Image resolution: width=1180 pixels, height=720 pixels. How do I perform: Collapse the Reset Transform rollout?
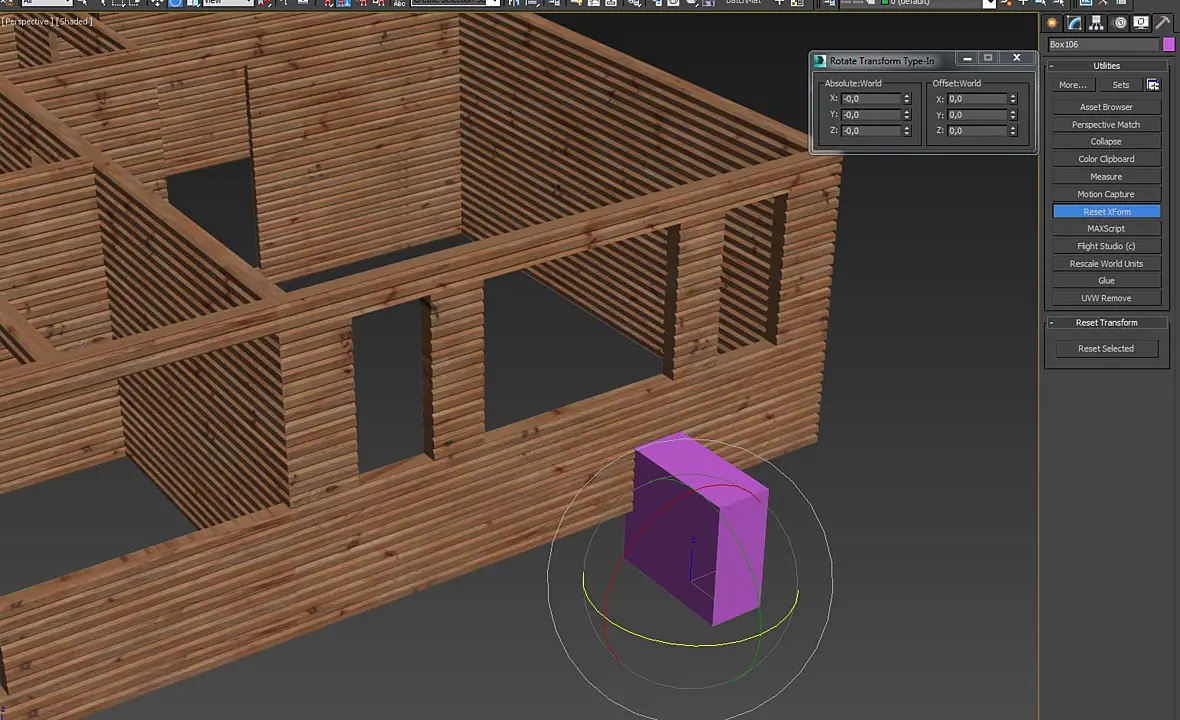coord(1051,323)
